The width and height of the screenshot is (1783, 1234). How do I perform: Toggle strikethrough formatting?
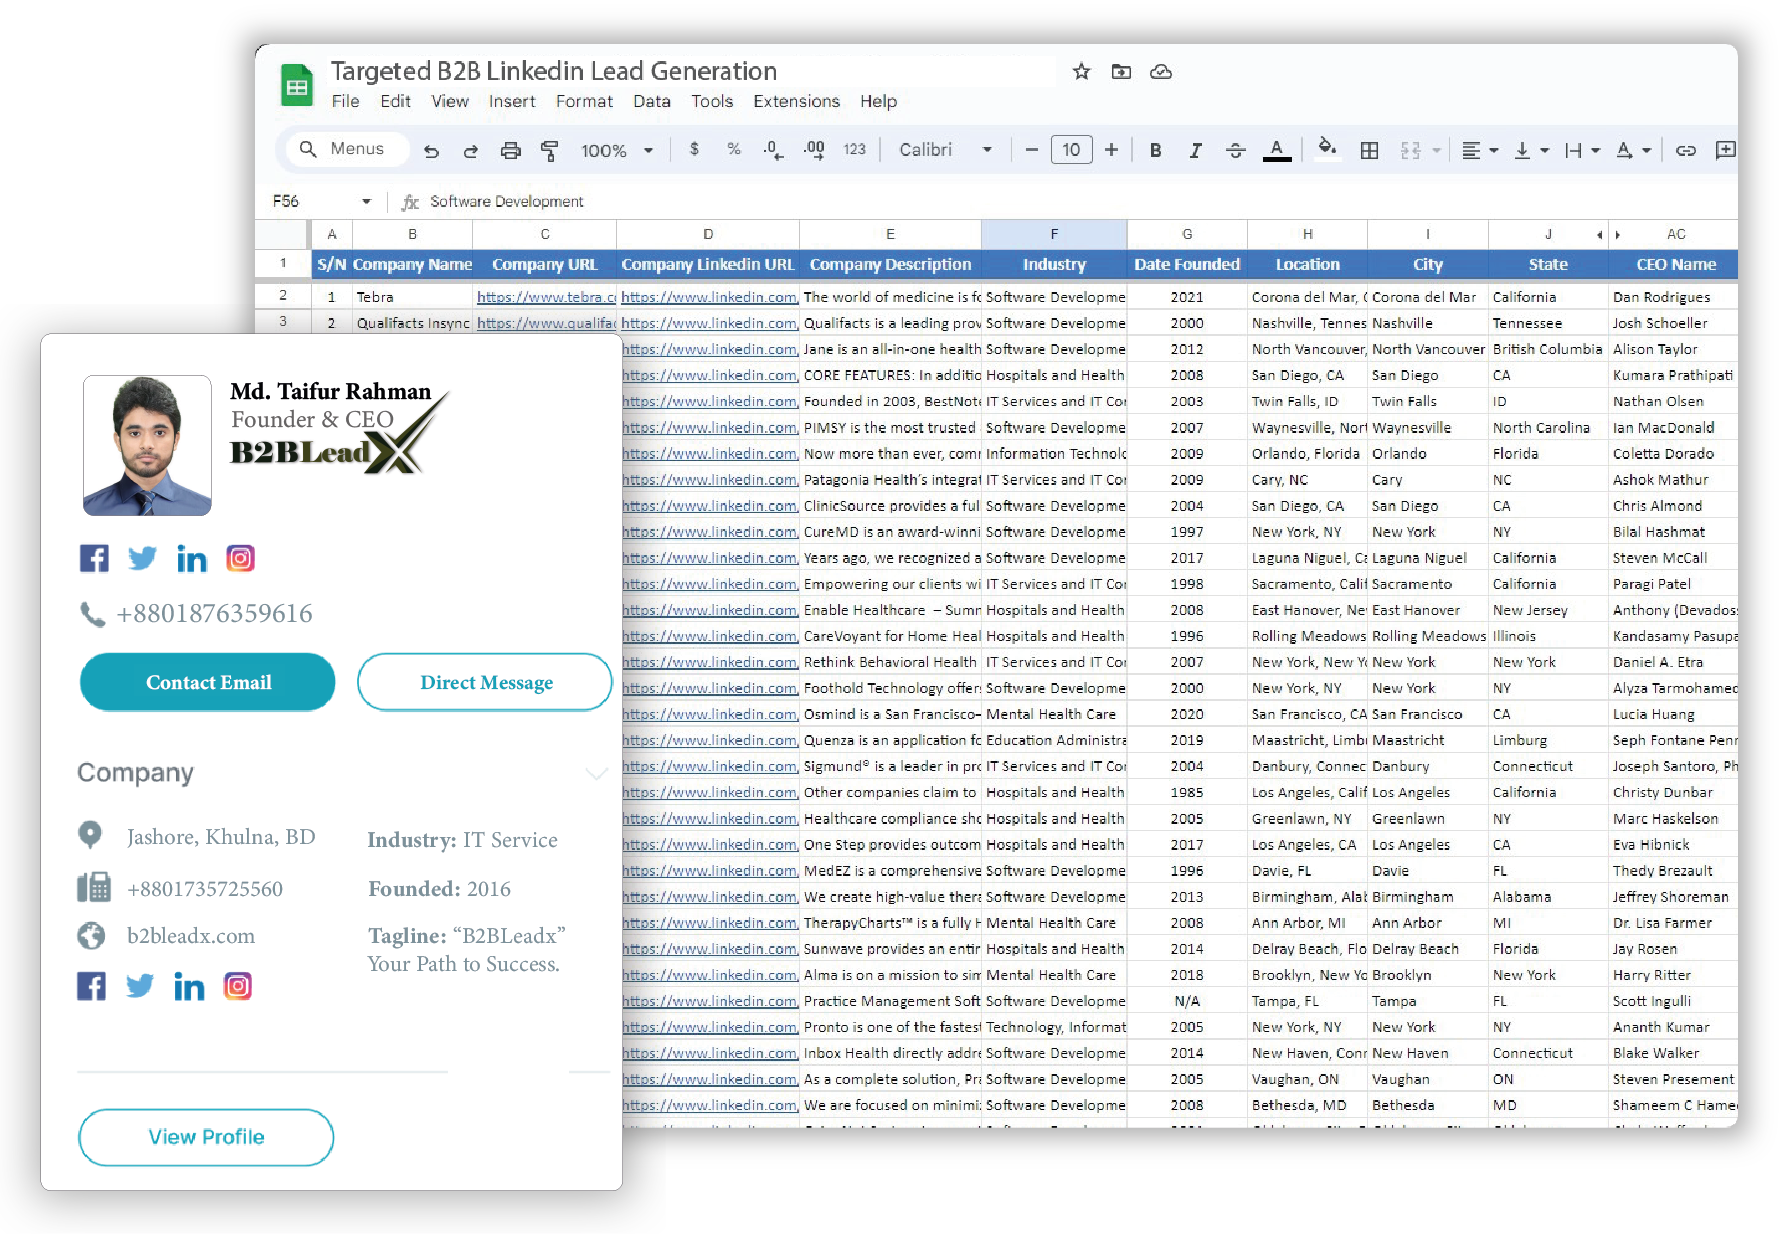[x=1236, y=150]
